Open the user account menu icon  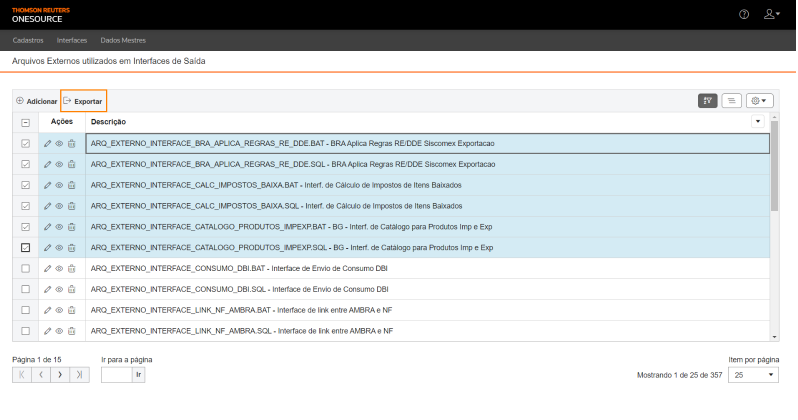[x=772, y=14]
